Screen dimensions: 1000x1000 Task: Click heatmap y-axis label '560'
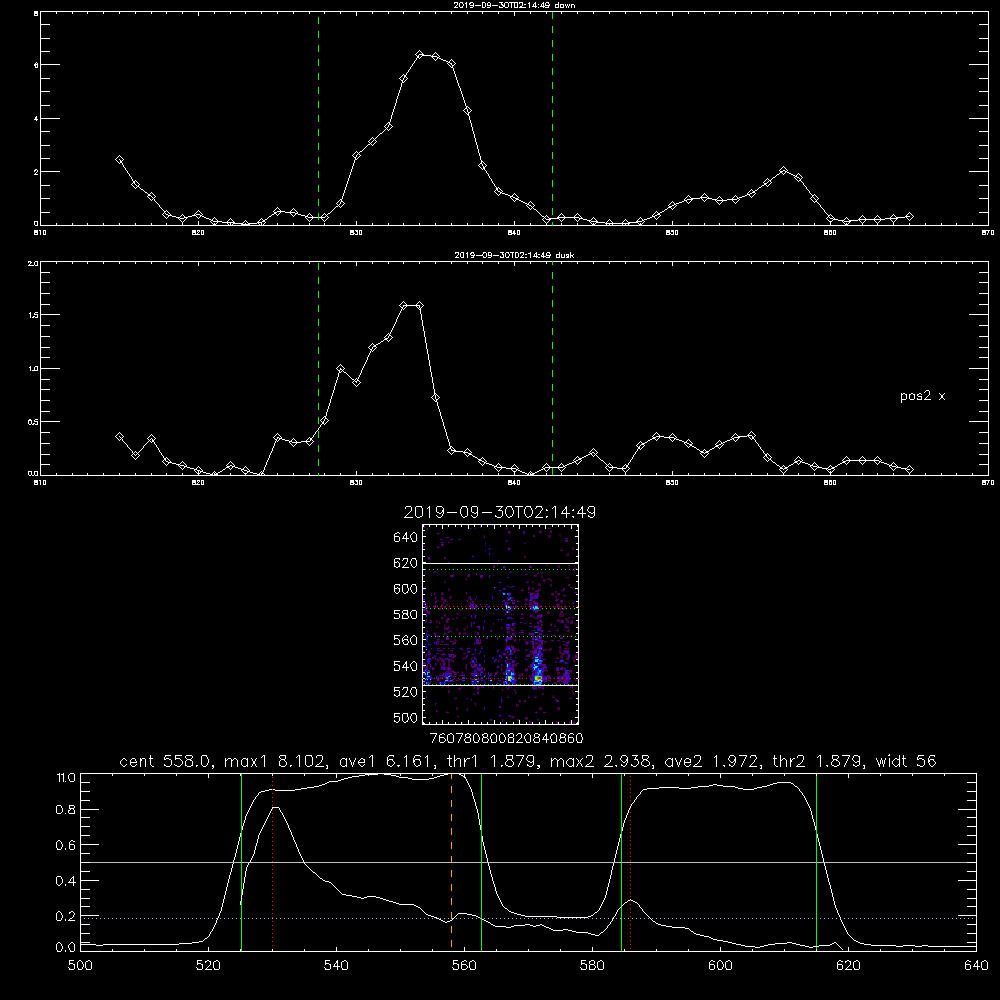click(406, 640)
